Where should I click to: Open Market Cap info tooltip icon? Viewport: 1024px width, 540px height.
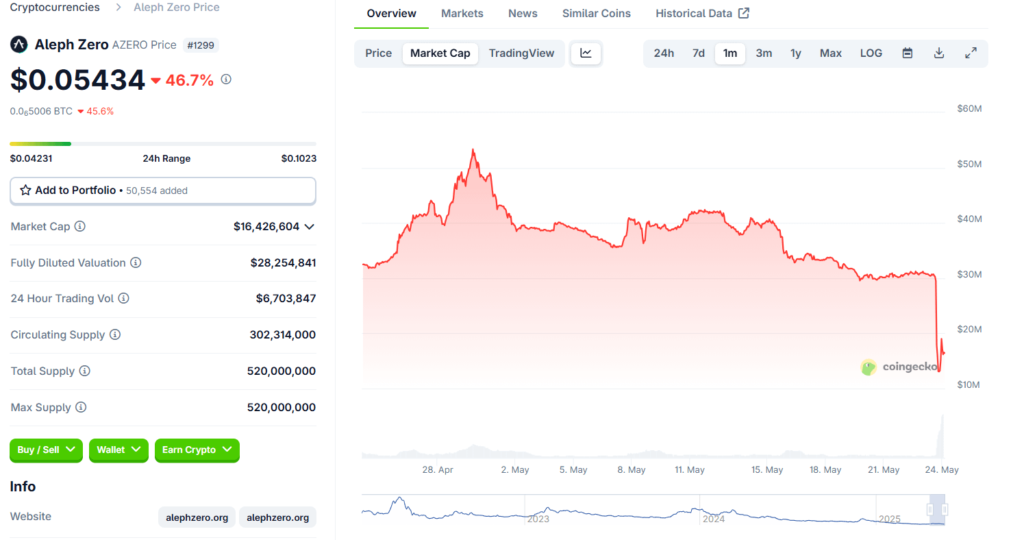tap(80, 227)
